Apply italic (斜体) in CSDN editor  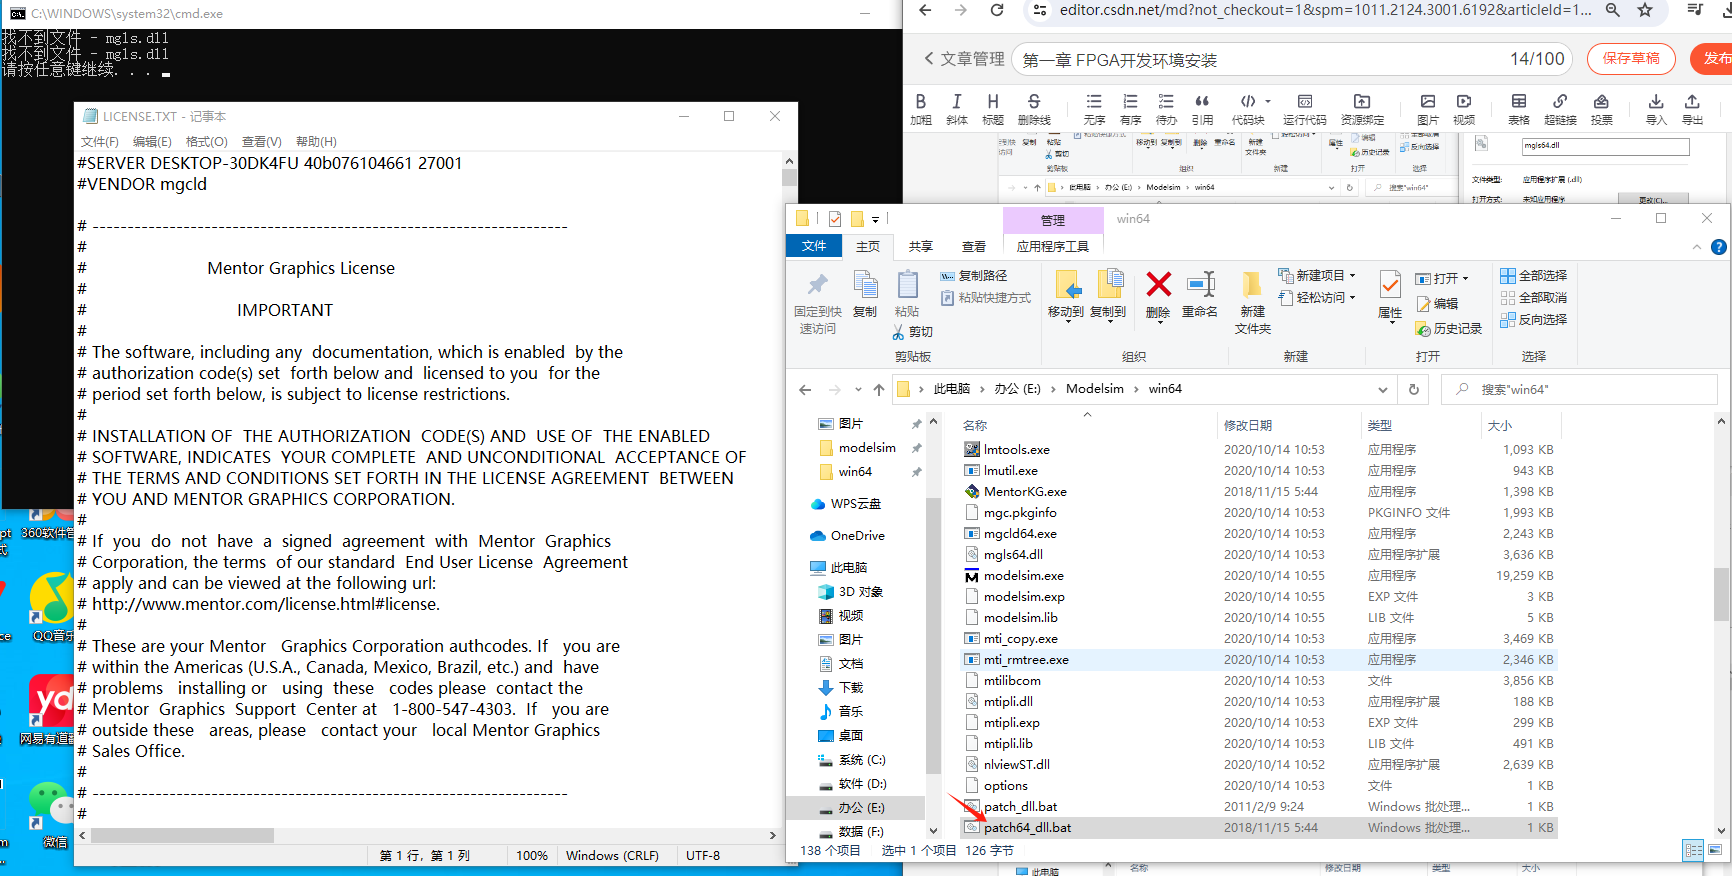tap(956, 108)
